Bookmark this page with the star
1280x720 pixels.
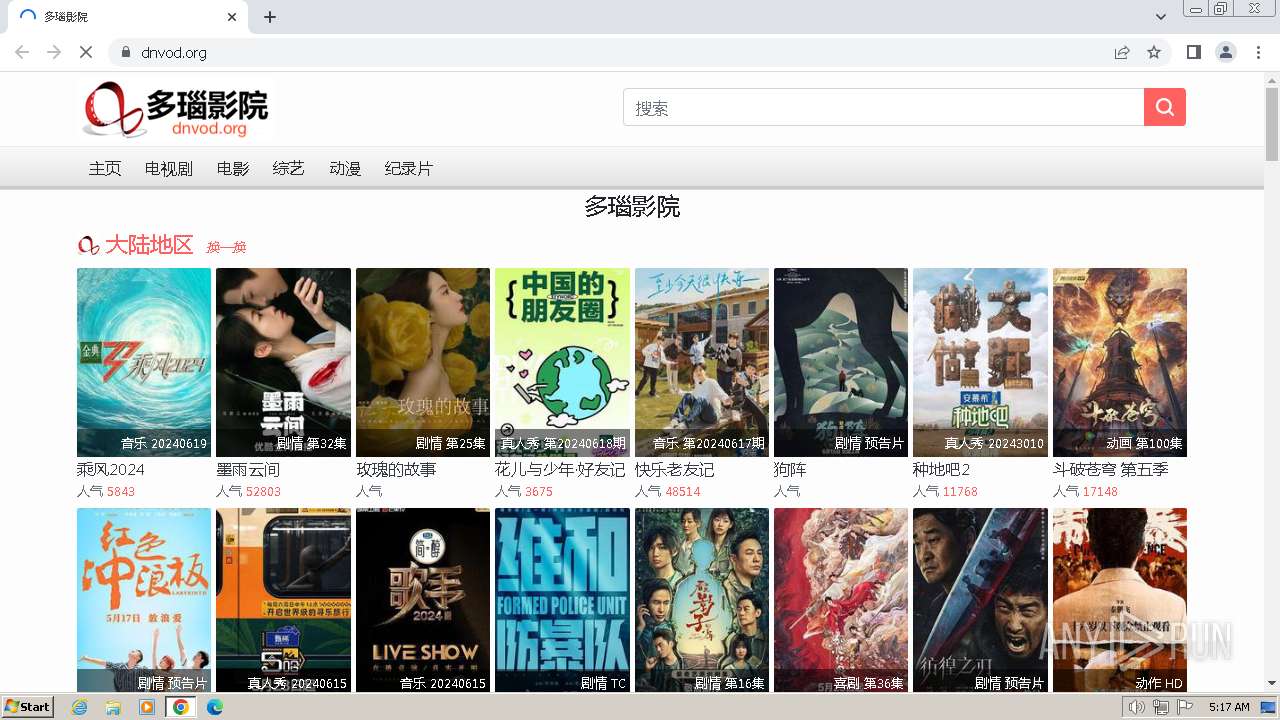(1154, 52)
